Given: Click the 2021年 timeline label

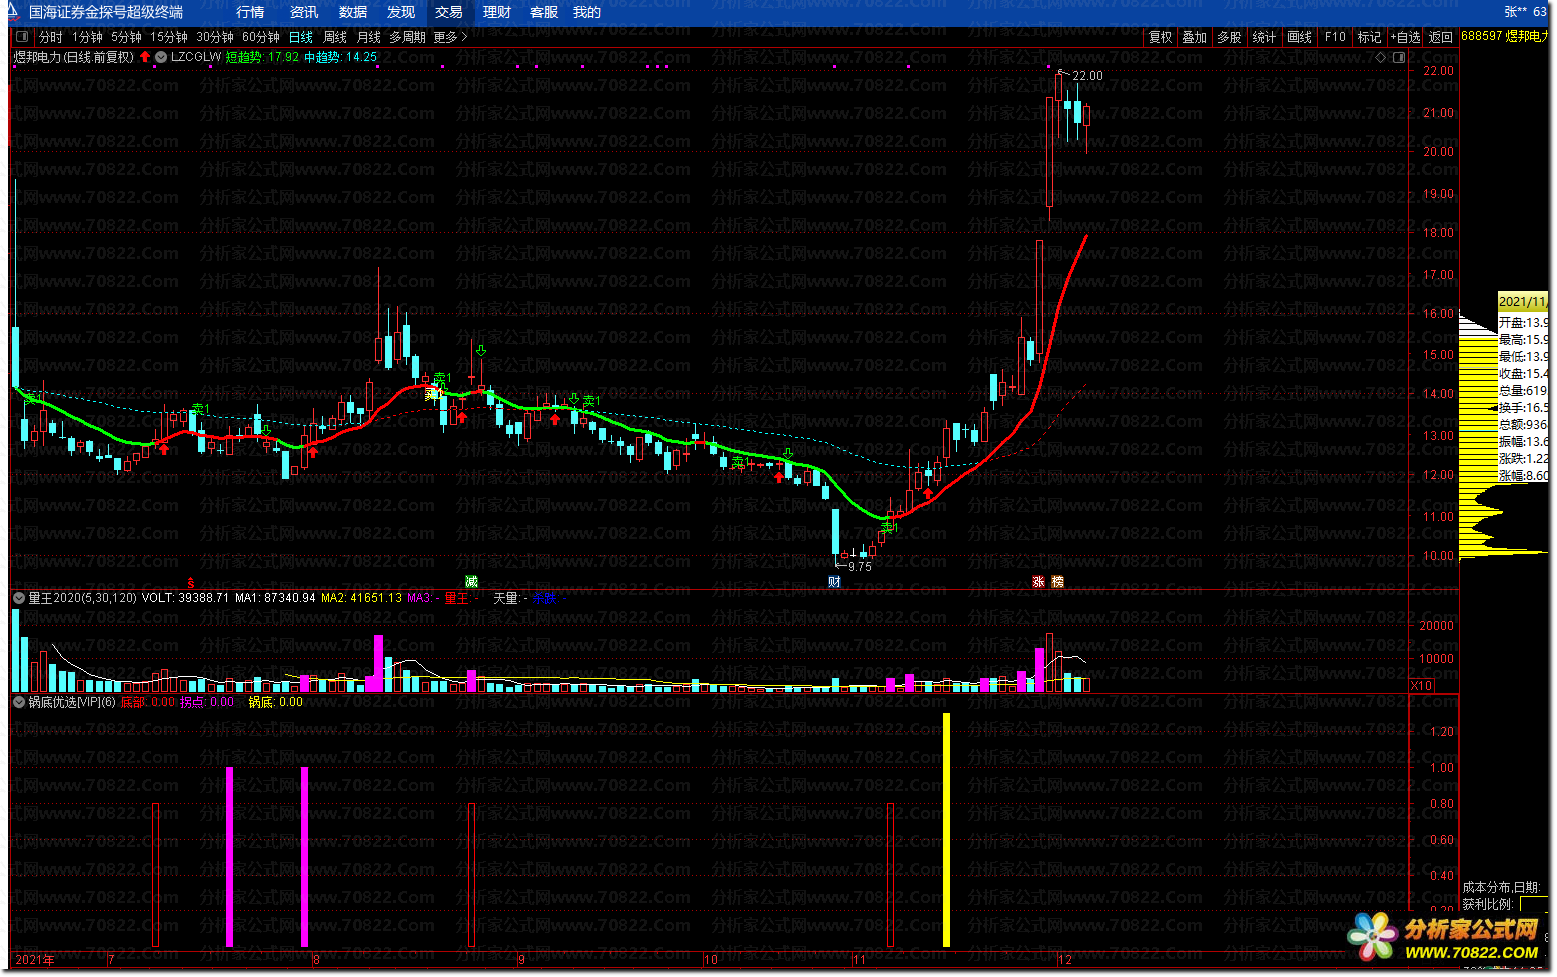Looking at the screenshot, I should pyautogui.click(x=35, y=959).
